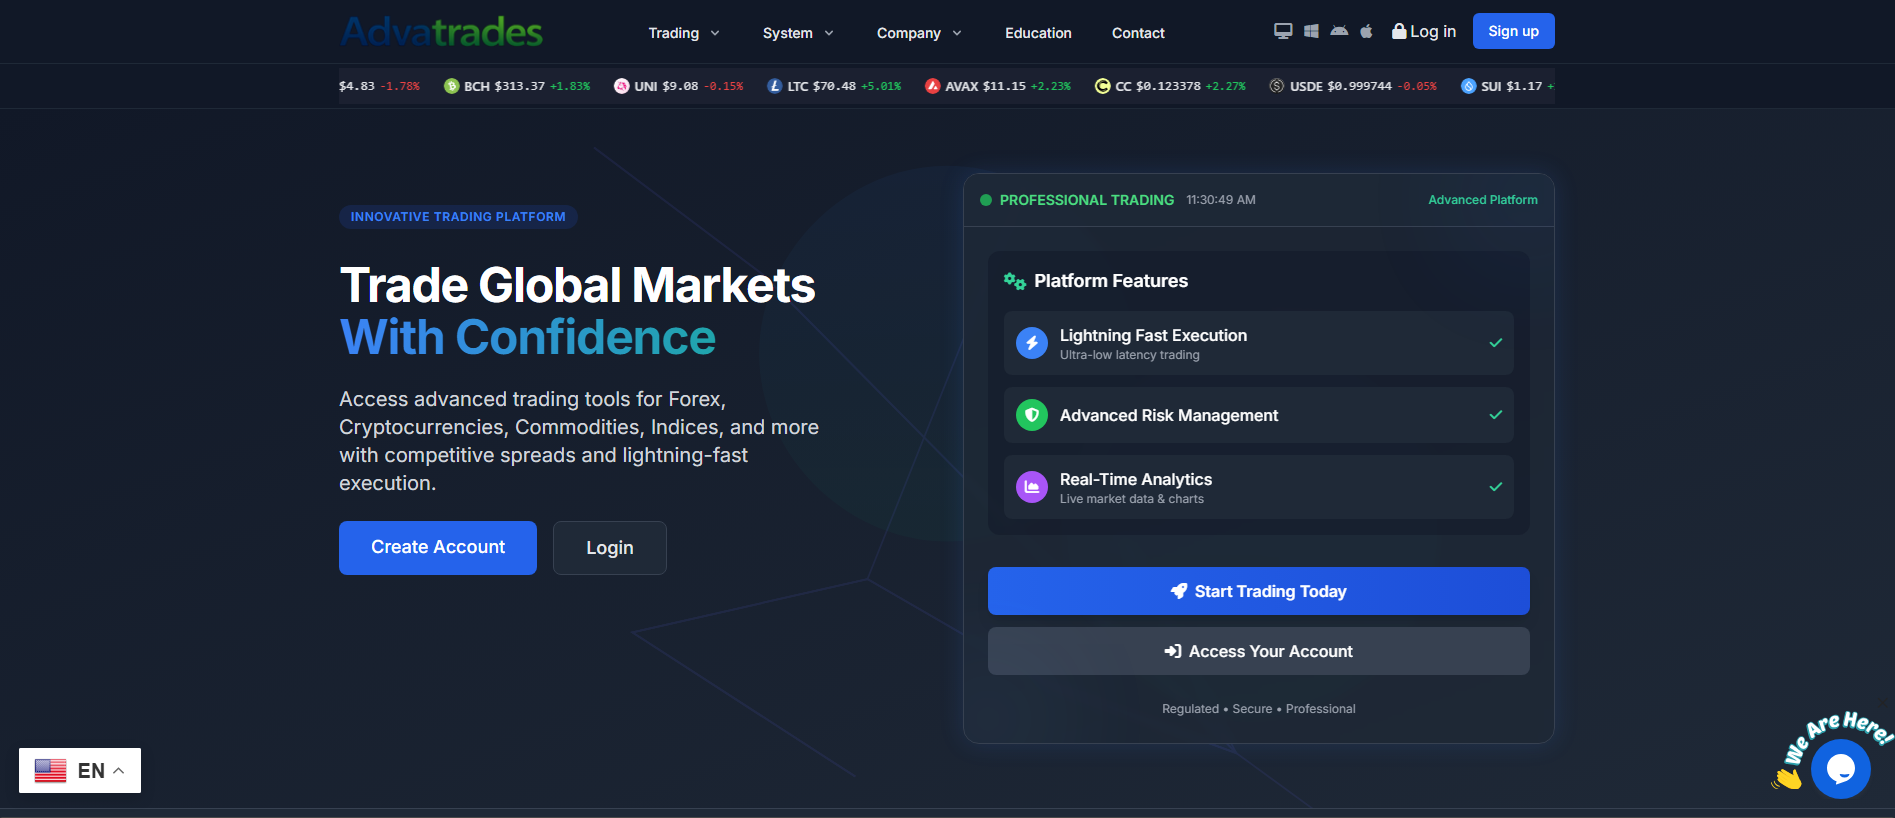The image size is (1895, 818).
Task: Click the SUI coin icon in ticker
Action: (1469, 86)
